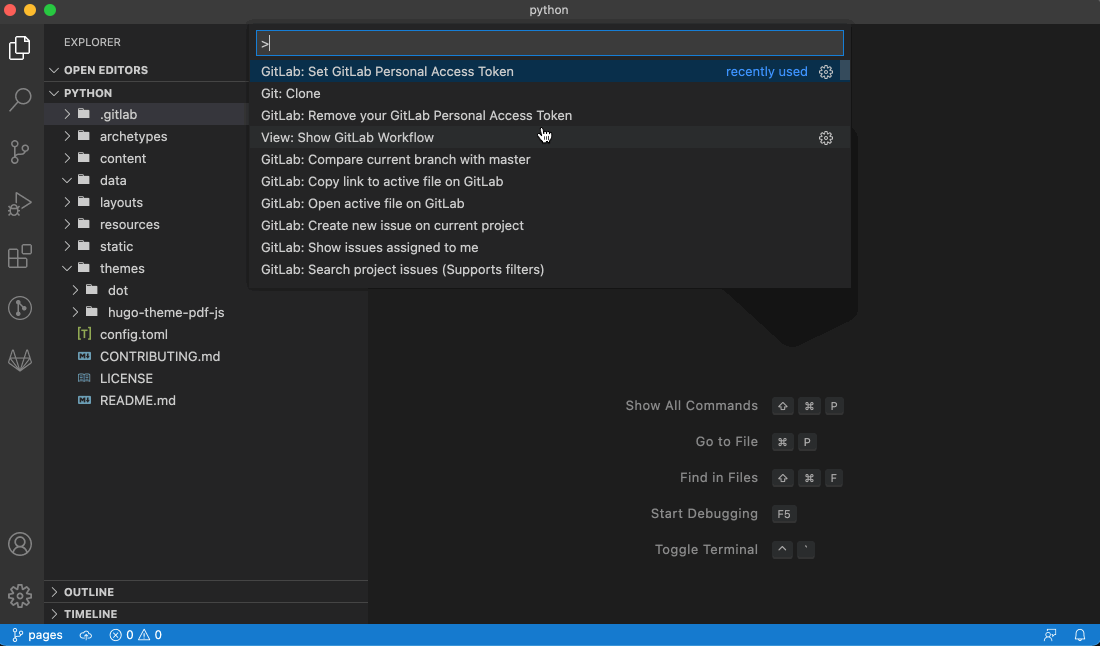Click the recently used label
This screenshot has height=646, width=1100.
tap(767, 72)
